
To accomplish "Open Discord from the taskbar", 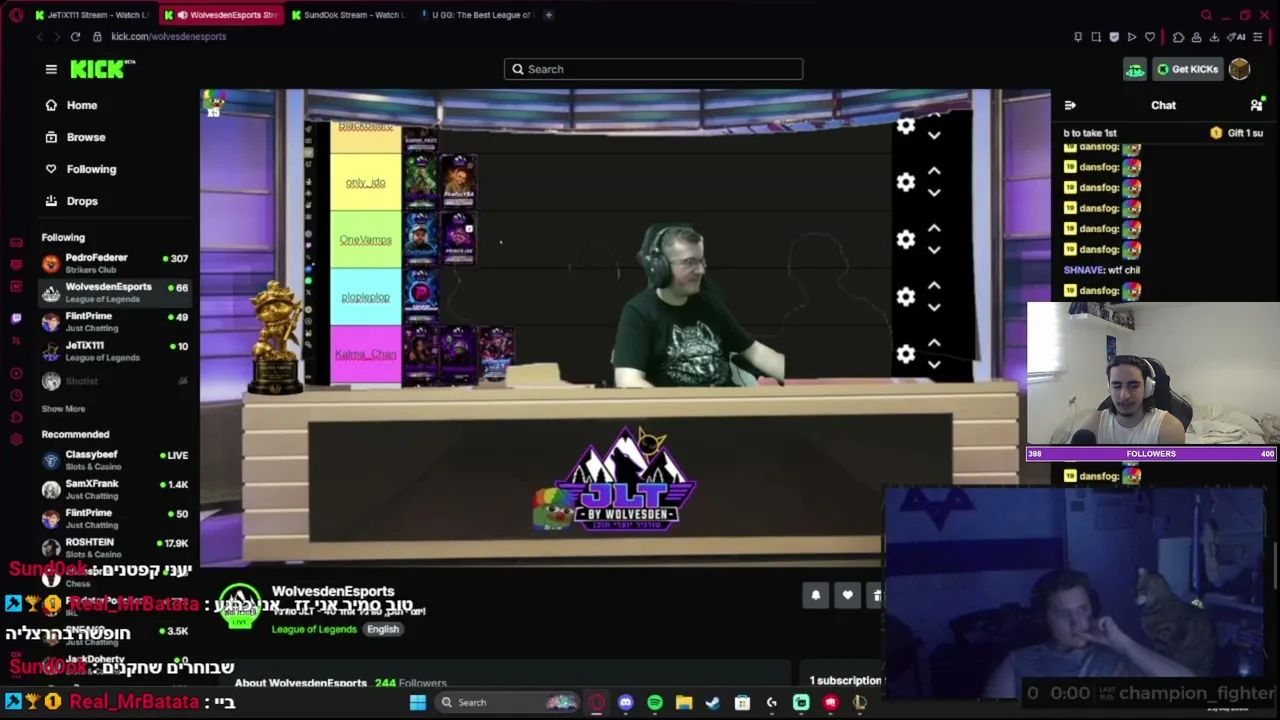I will pyautogui.click(x=626, y=702).
